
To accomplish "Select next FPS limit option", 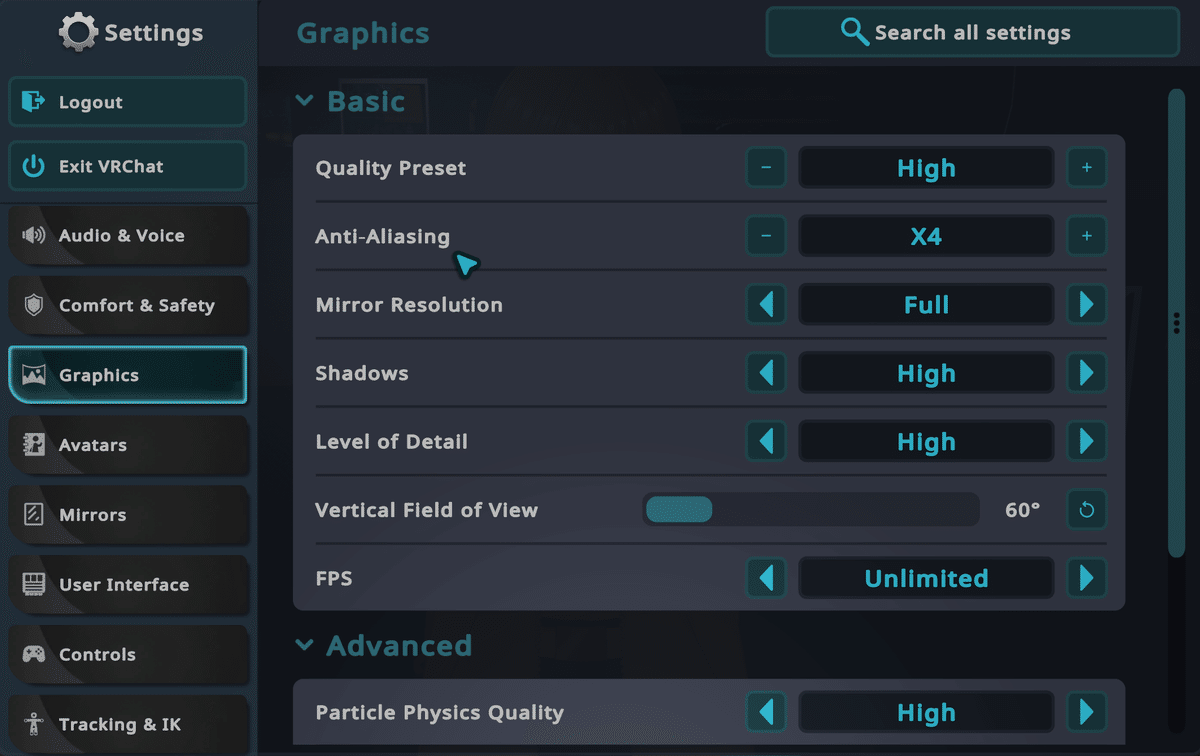I will click(x=1086, y=578).
